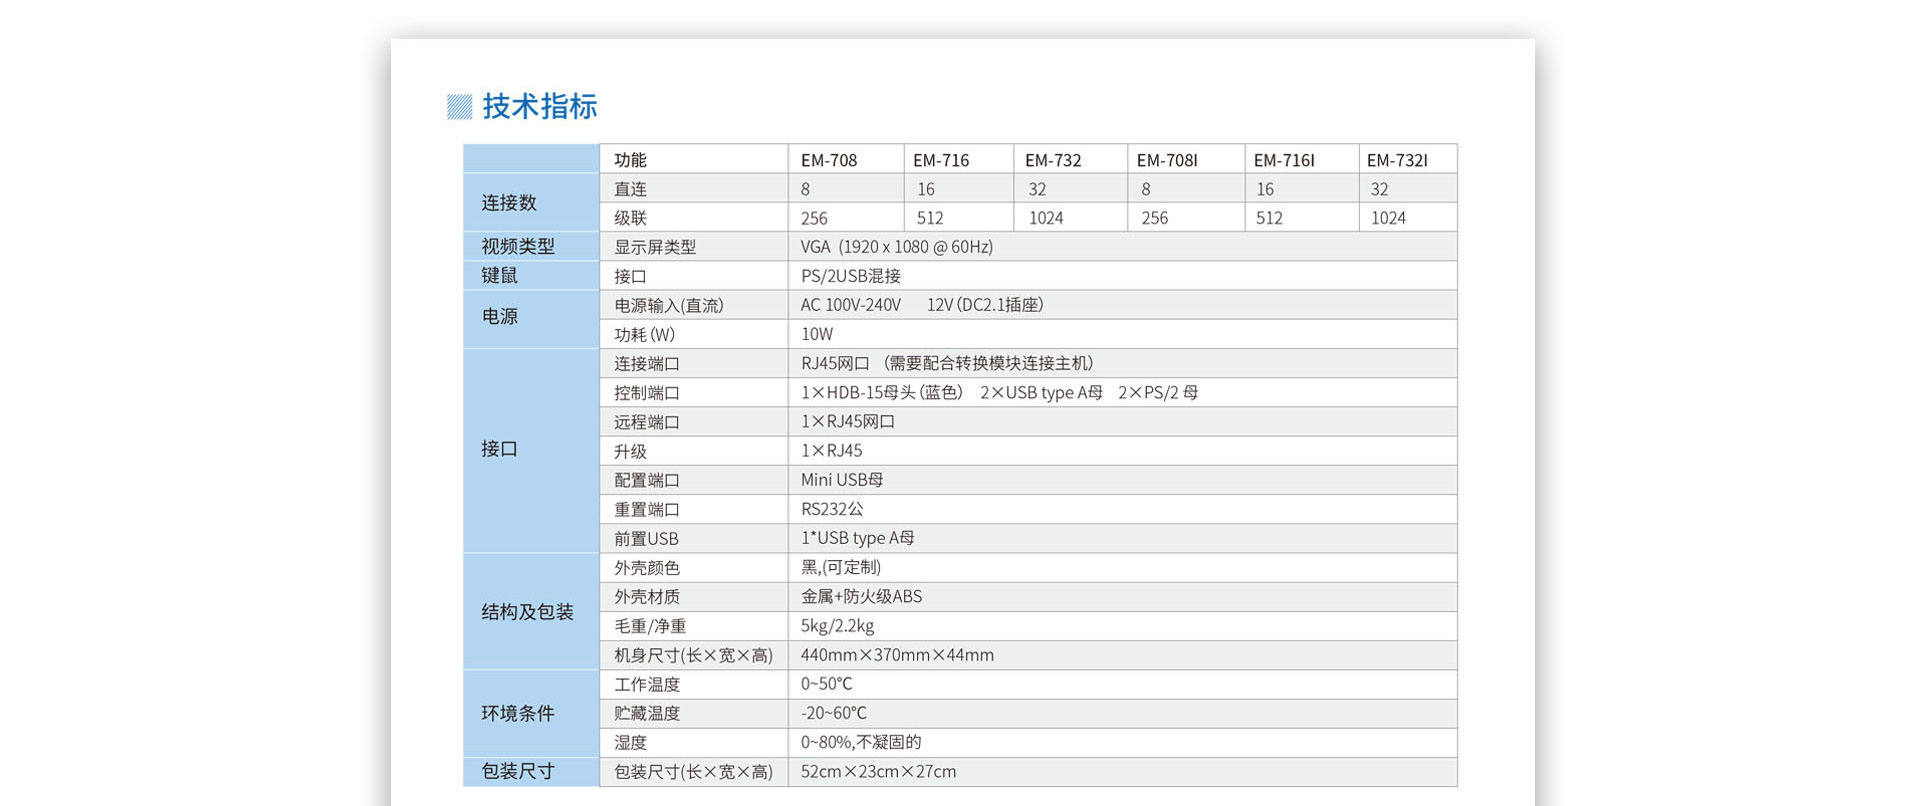Image resolution: width=1920 pixels, height=806 pixels.
Task: Click the 升级 row label
Action: point(630,451)
